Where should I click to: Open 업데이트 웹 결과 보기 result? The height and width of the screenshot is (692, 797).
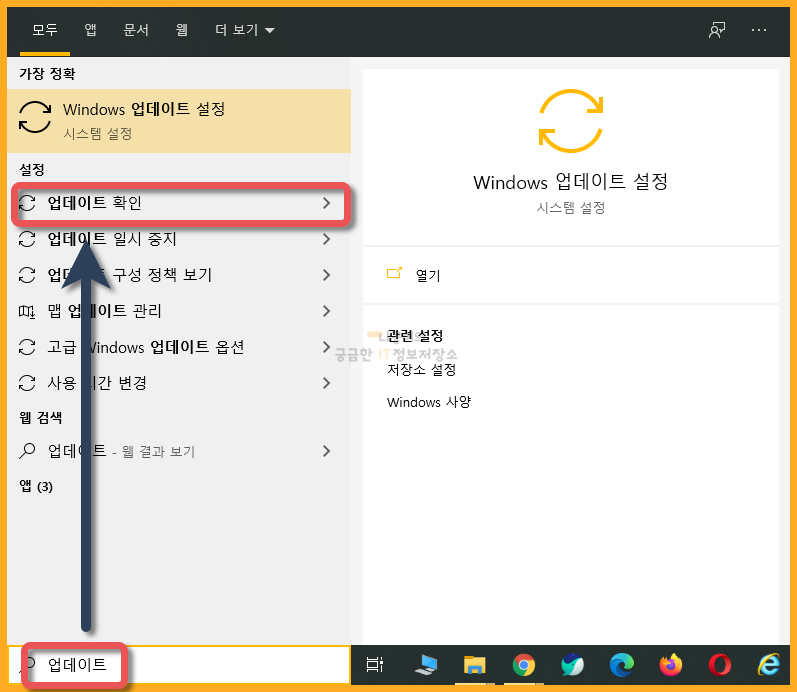click(x=179, y=451)
